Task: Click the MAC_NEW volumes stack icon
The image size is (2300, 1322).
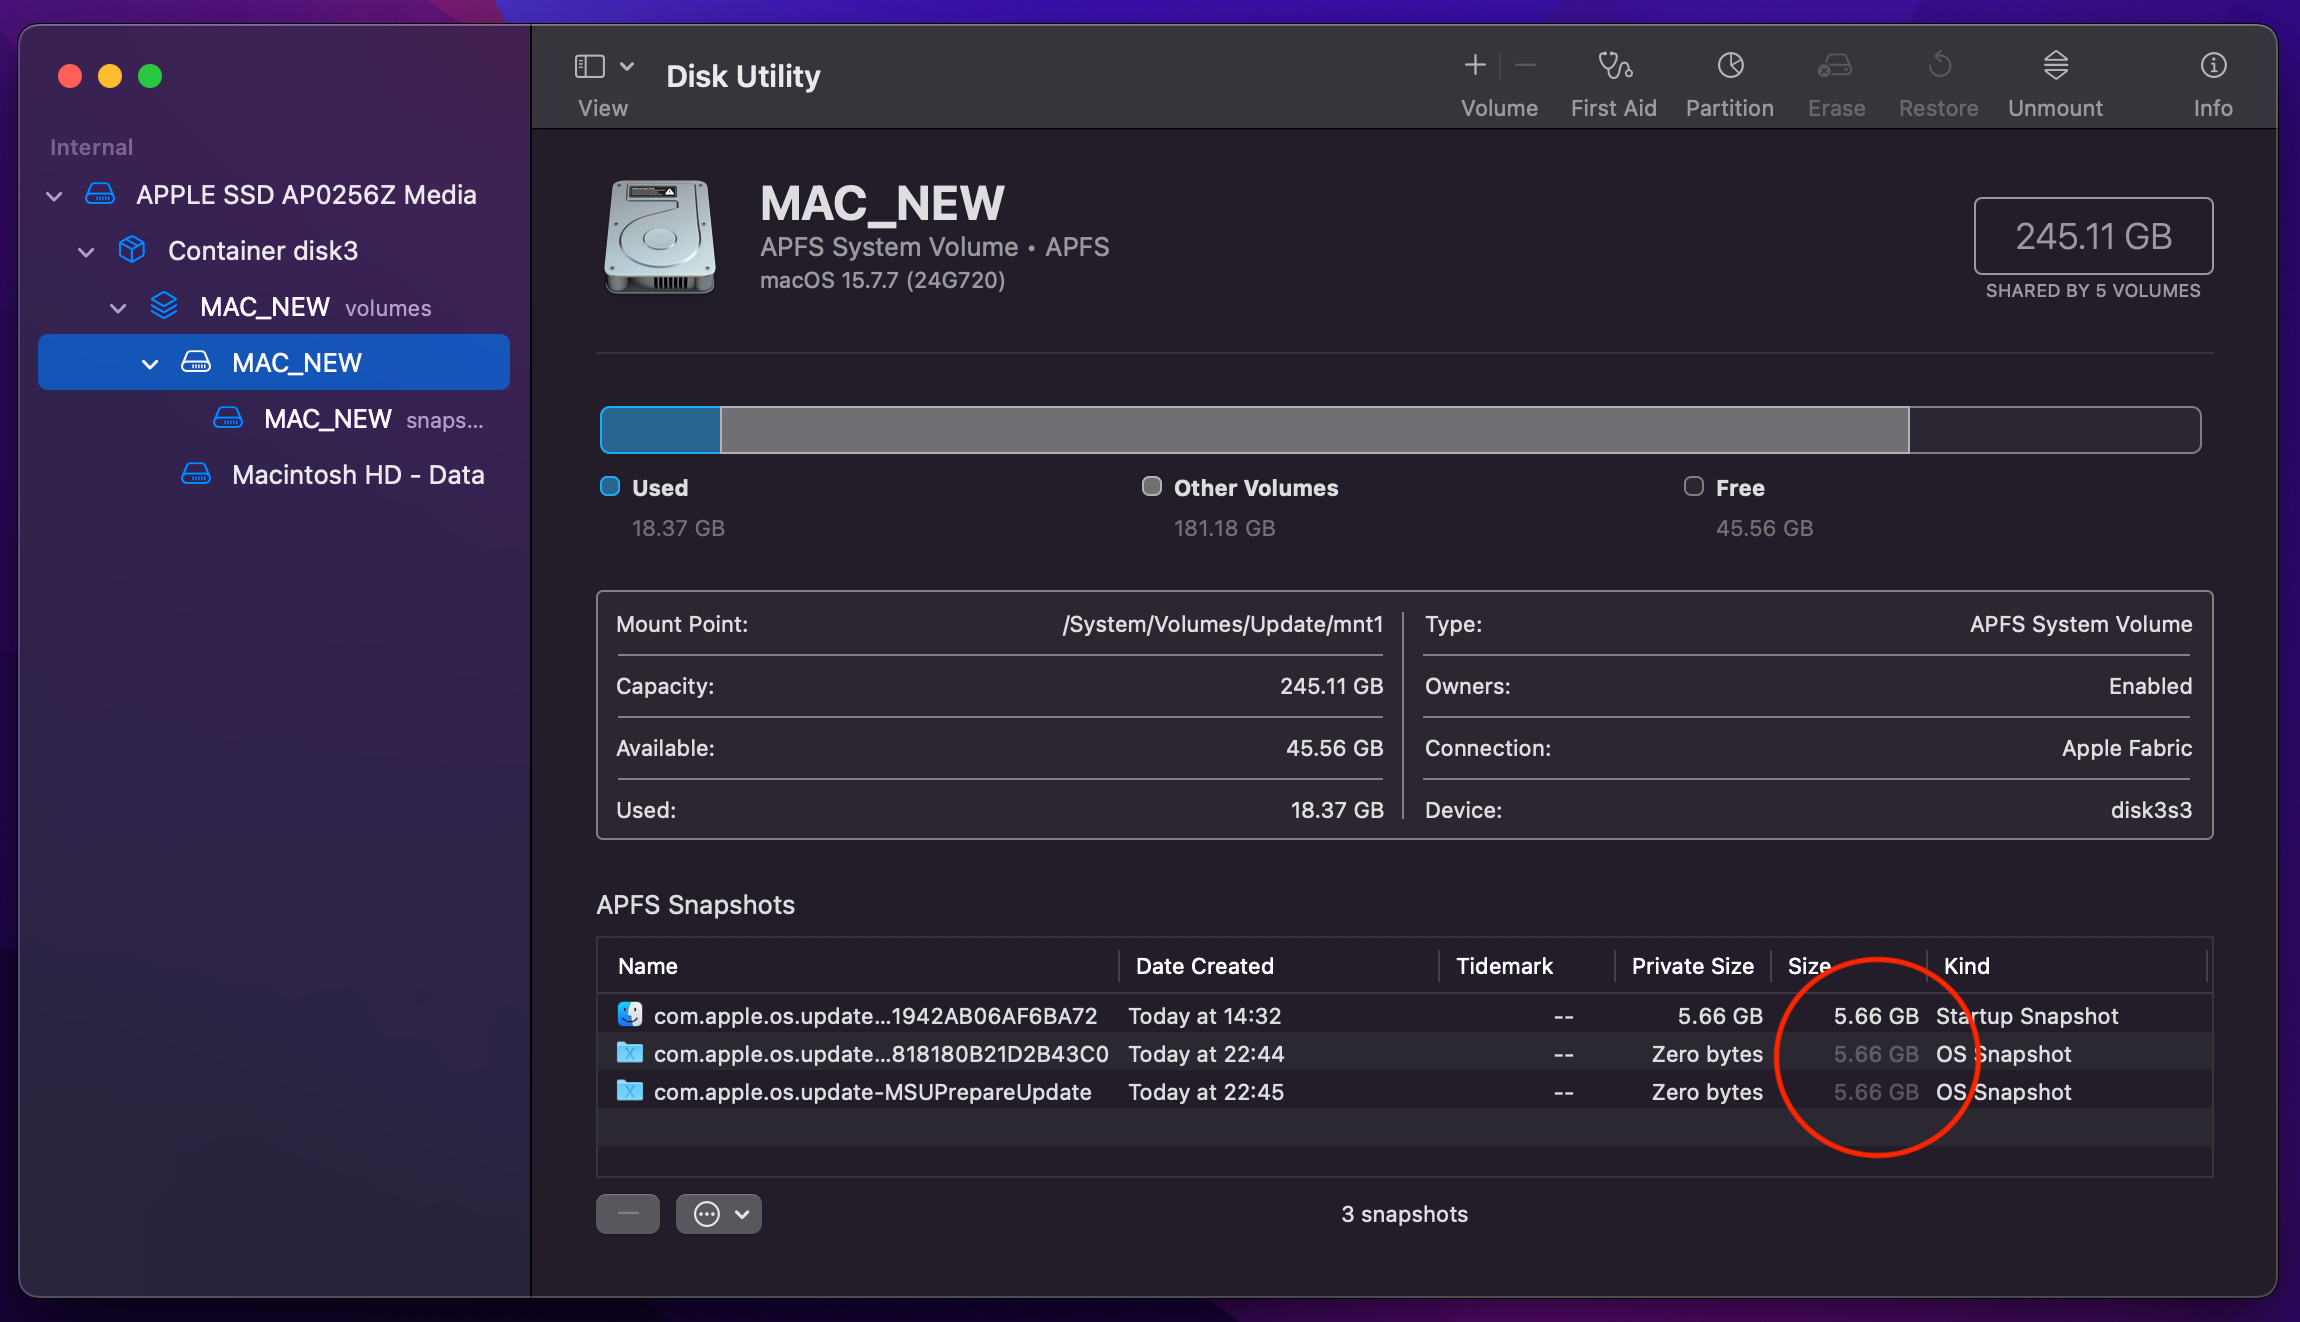Action: click(x=164, y=306)
